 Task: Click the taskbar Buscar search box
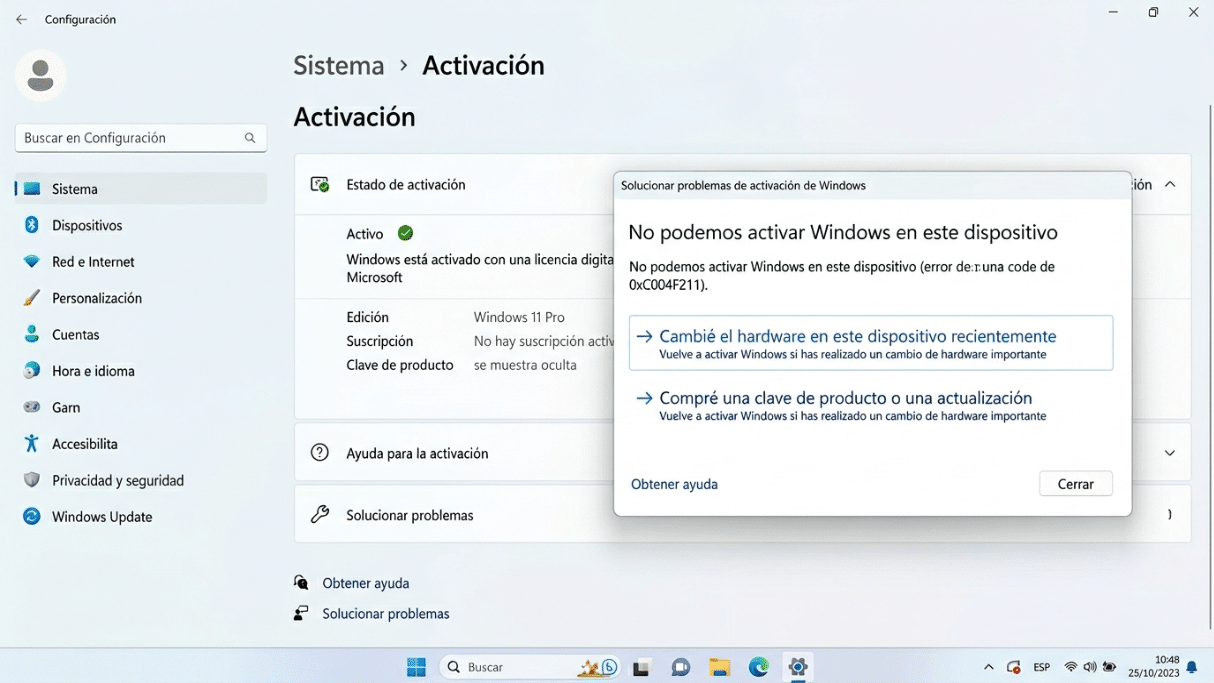pos(530,667)
